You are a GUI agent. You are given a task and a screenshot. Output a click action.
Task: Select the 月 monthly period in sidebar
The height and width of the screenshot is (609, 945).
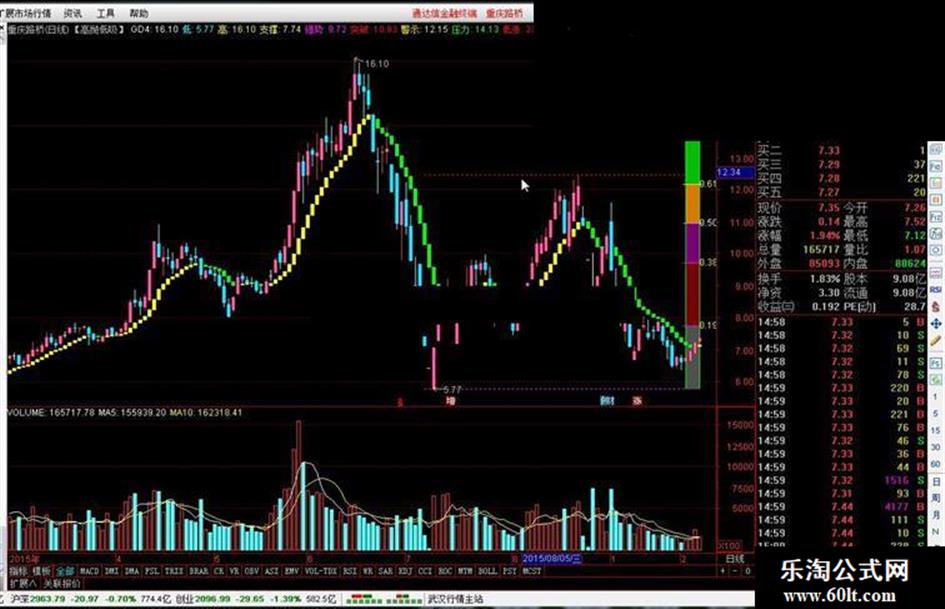936,515
